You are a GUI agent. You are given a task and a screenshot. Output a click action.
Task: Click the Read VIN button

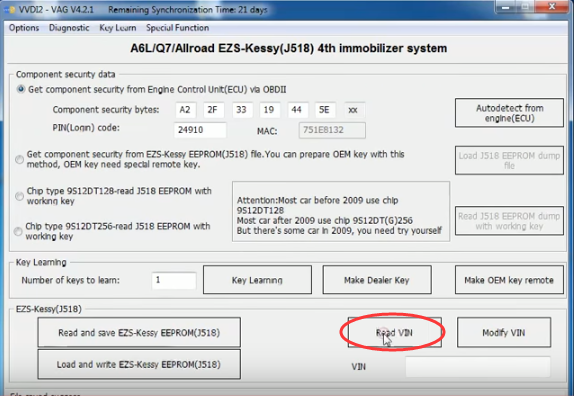click(x=395, y=332)
